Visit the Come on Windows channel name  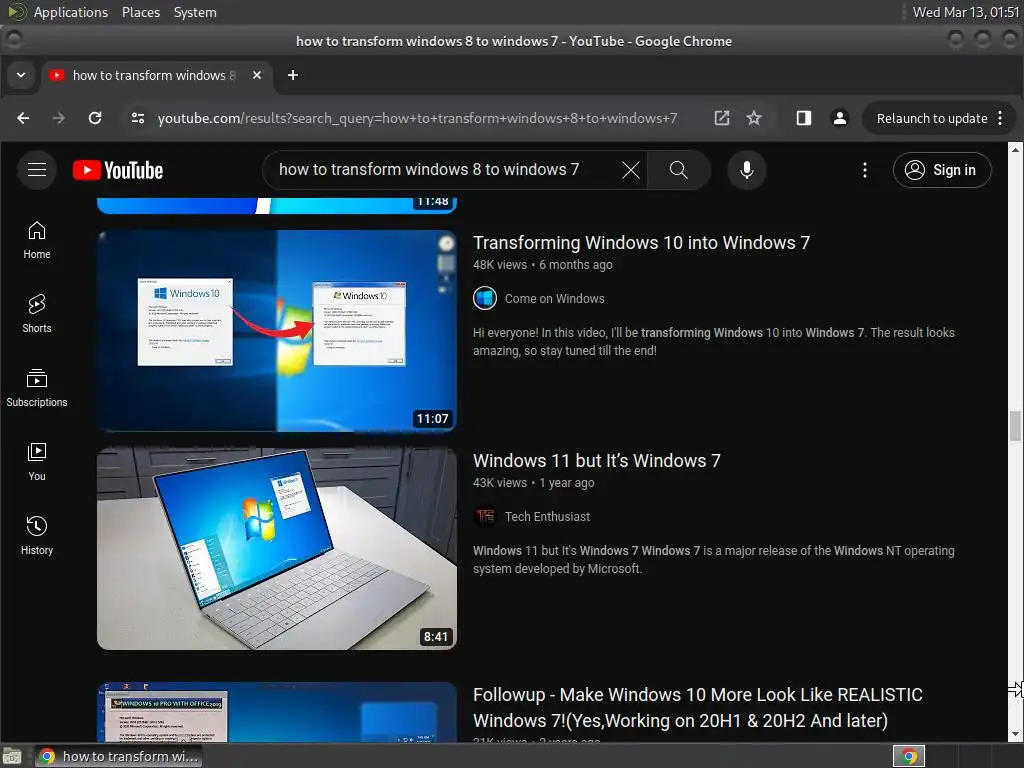coord(554,298)
